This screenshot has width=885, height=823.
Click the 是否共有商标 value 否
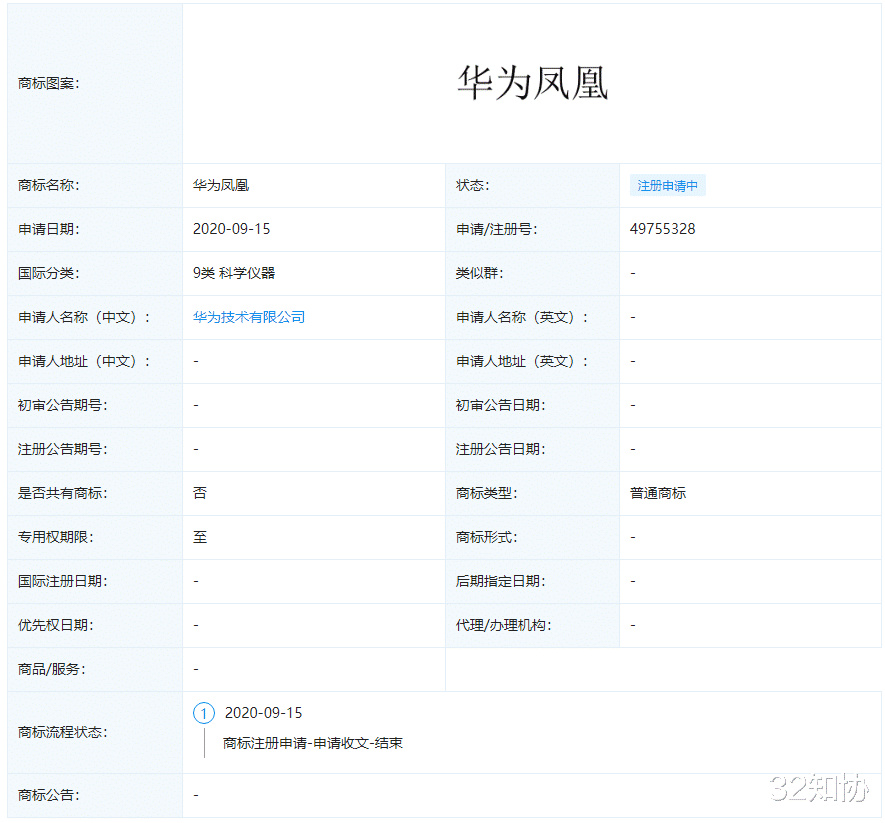pos(198,493)
